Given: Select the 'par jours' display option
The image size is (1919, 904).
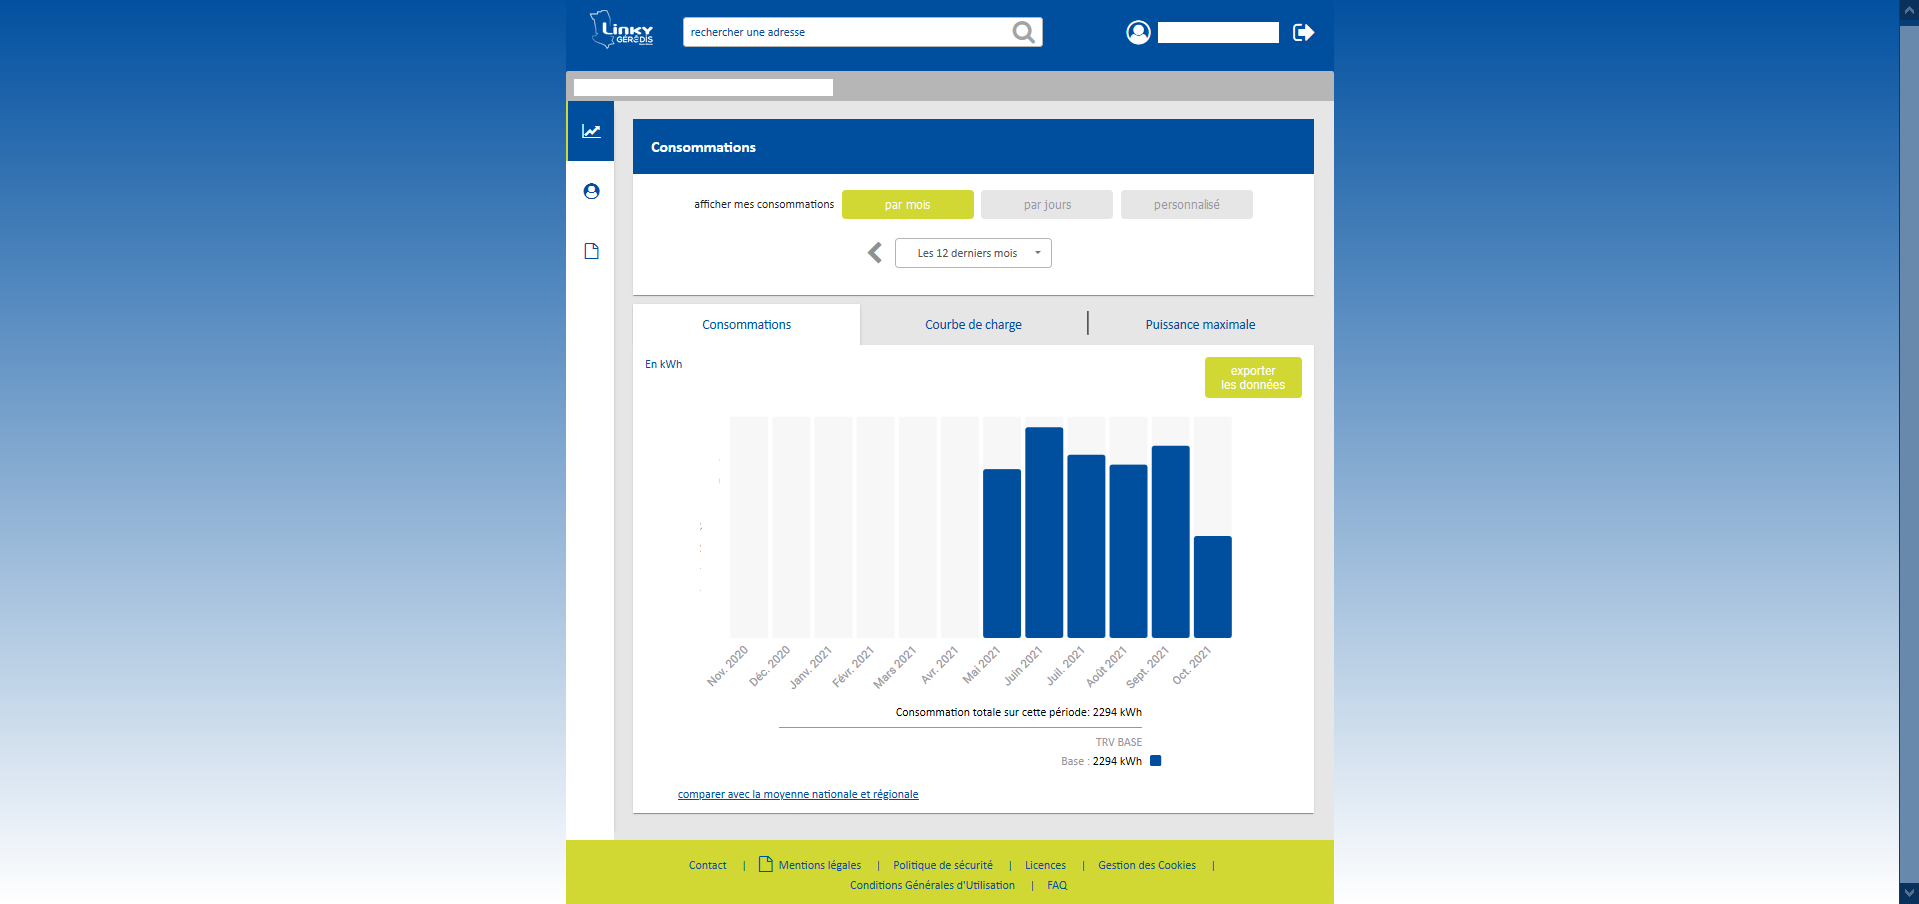Looking at the screenshot, I should (x=1047, y=204).
